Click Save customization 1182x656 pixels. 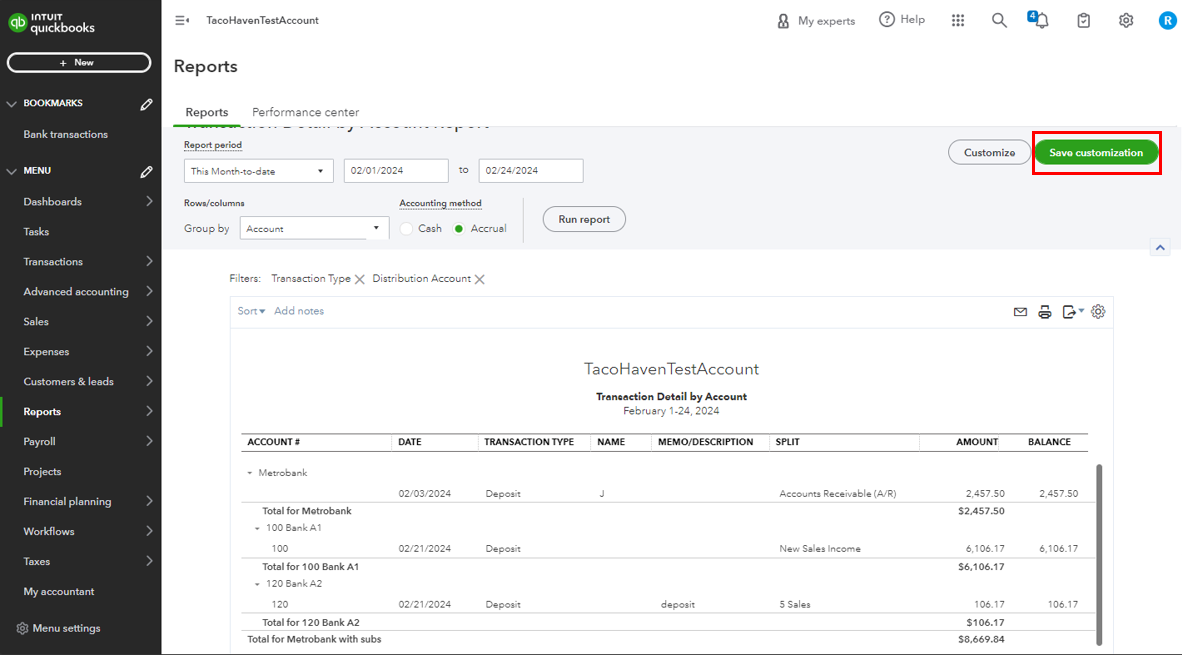[x=1096, y=152]
